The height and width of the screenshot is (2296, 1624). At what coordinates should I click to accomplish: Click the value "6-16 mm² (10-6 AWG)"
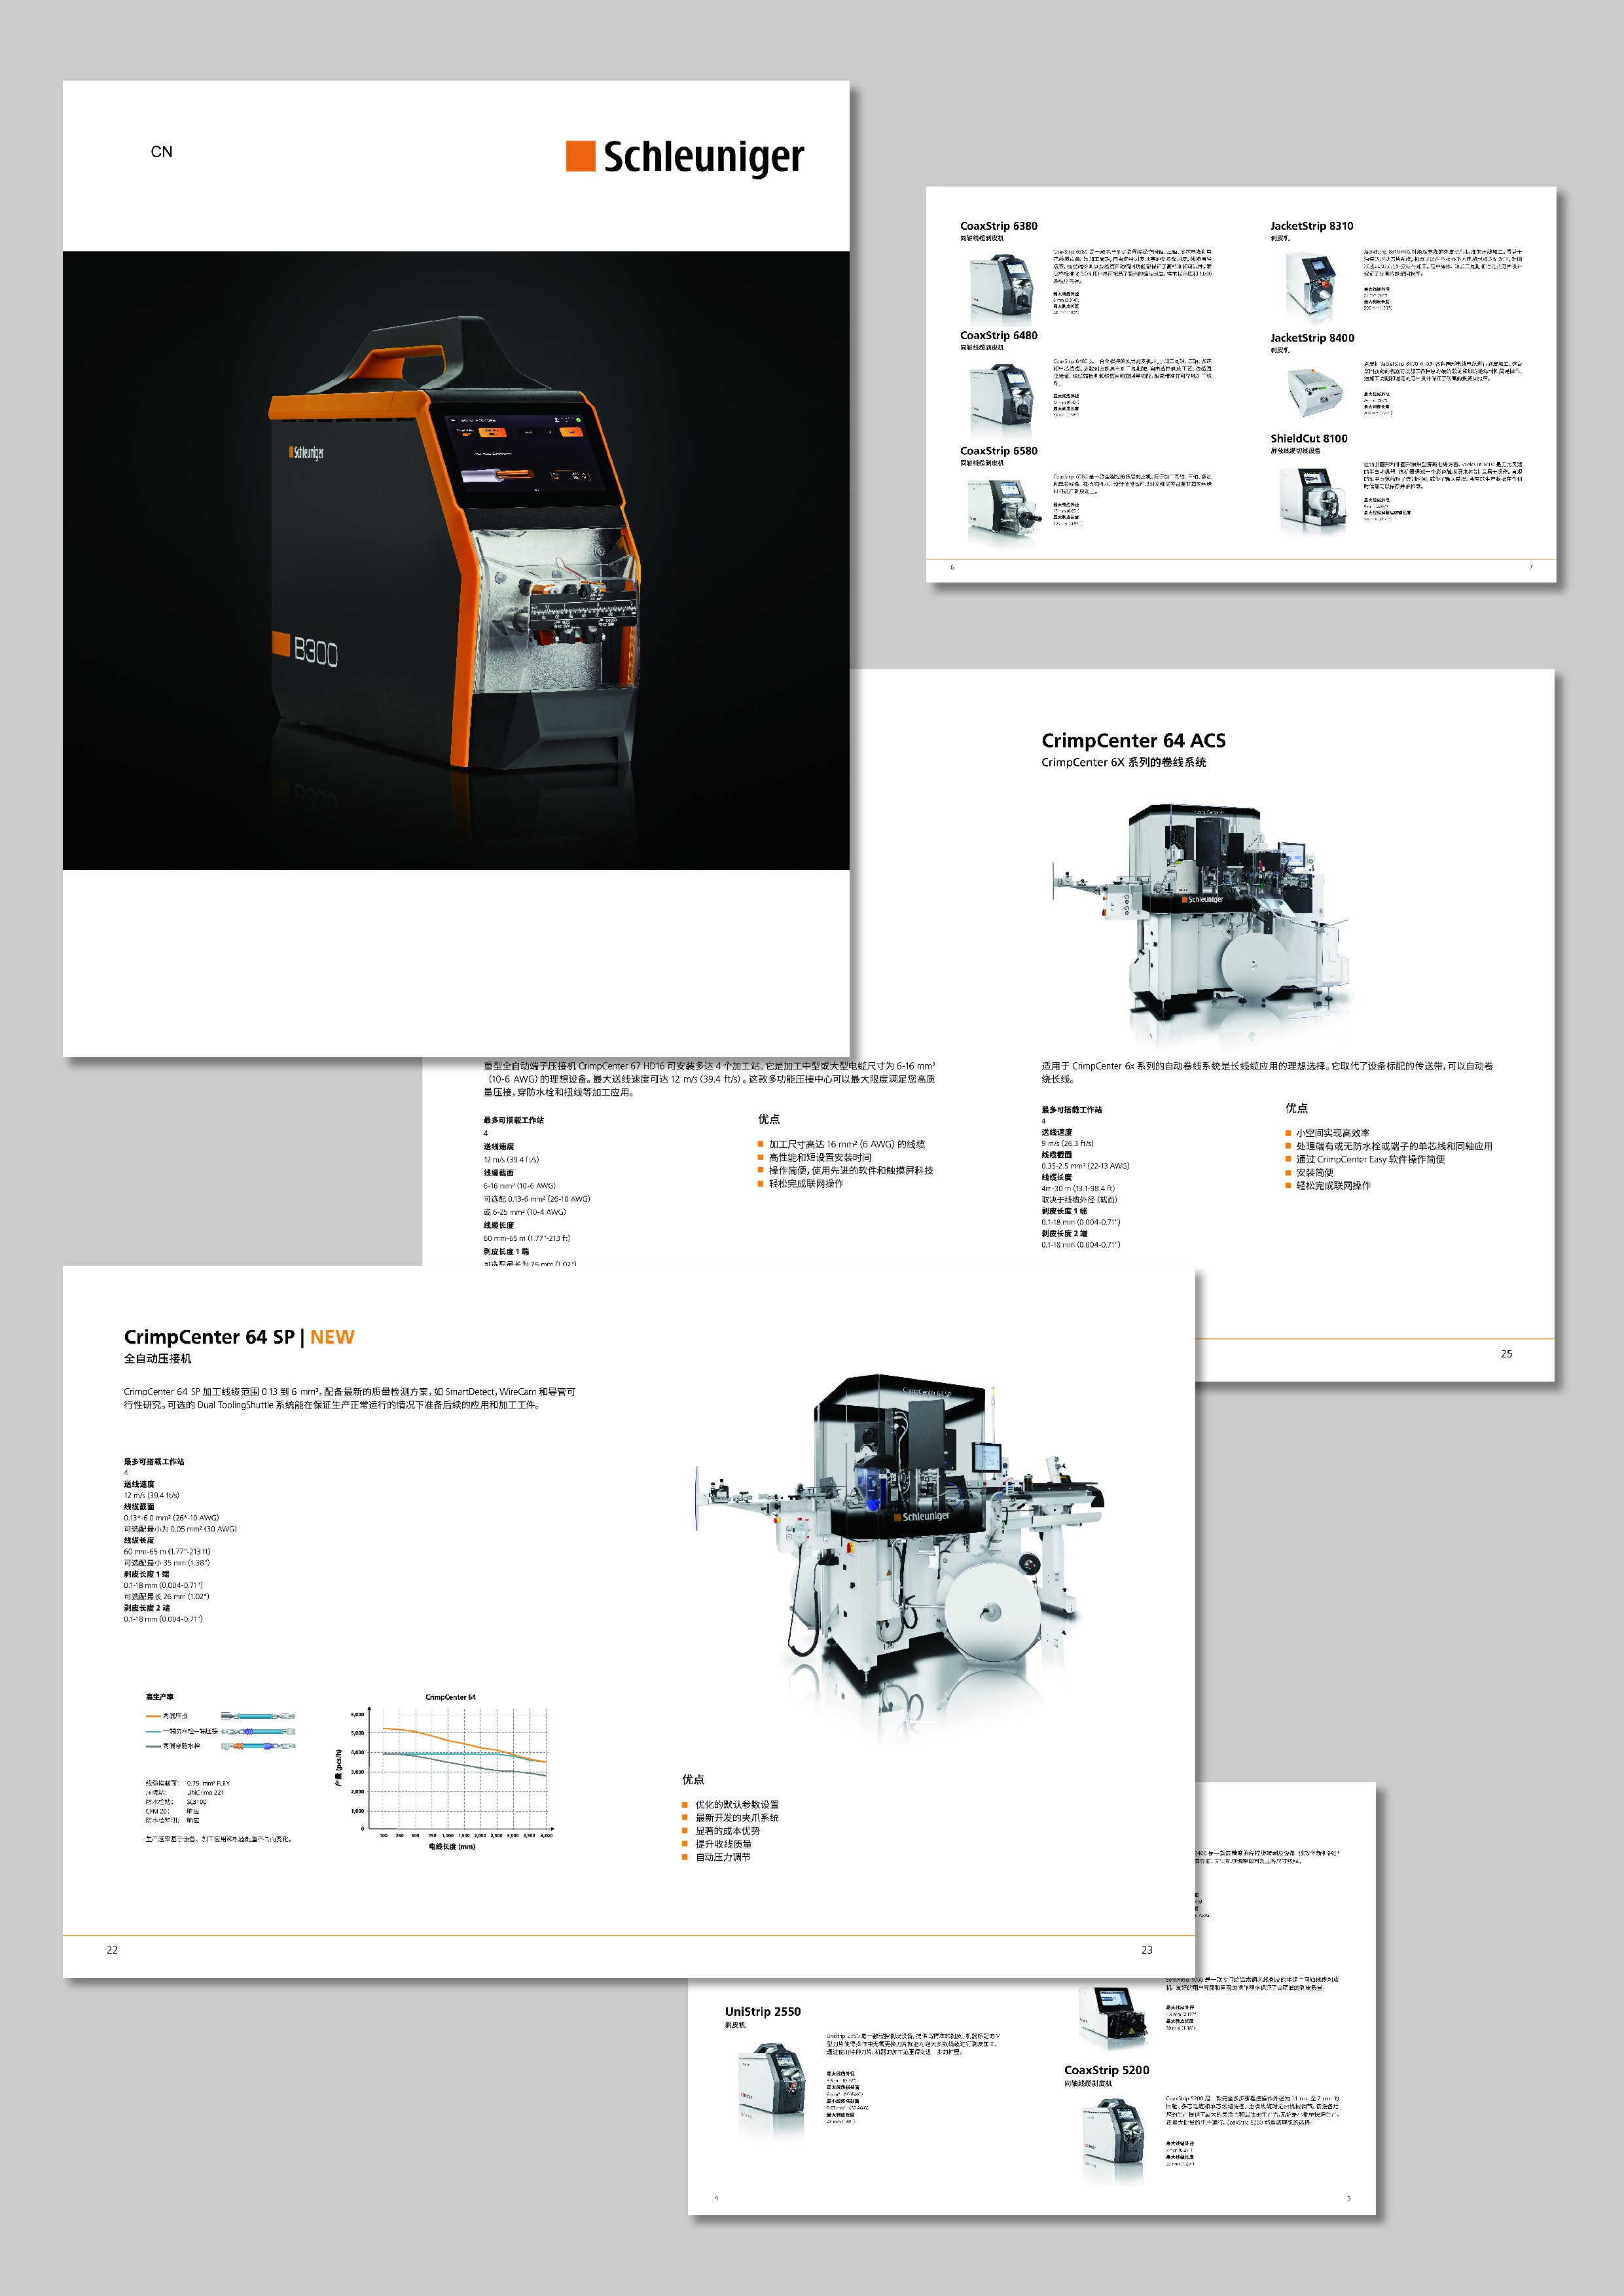pos(519,1186)
